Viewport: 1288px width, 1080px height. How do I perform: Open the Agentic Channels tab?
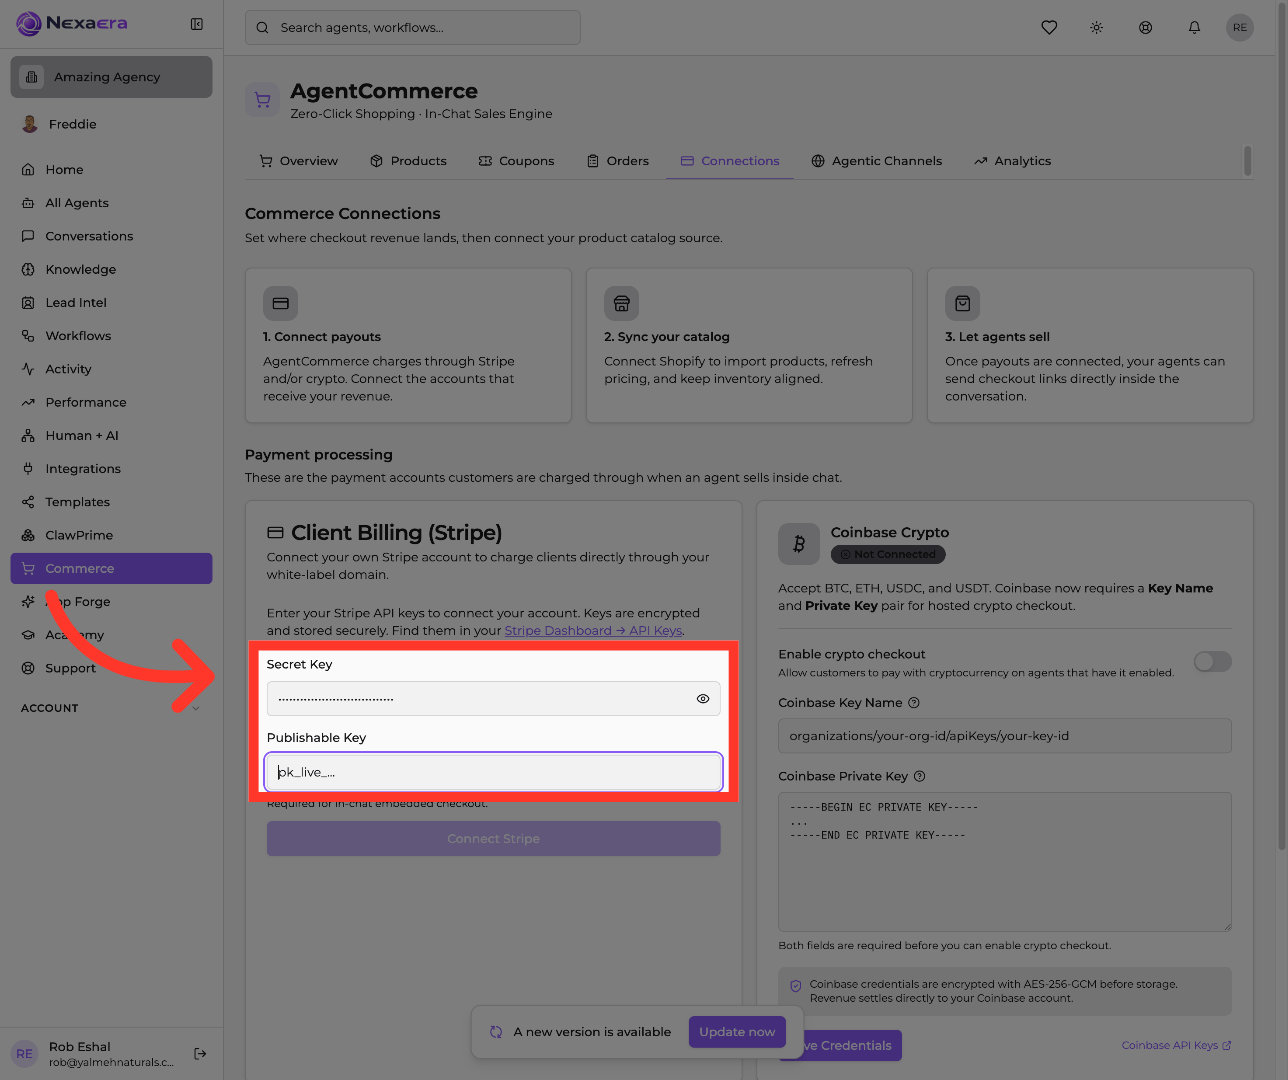pyautogui.click(x=877, y=161)
